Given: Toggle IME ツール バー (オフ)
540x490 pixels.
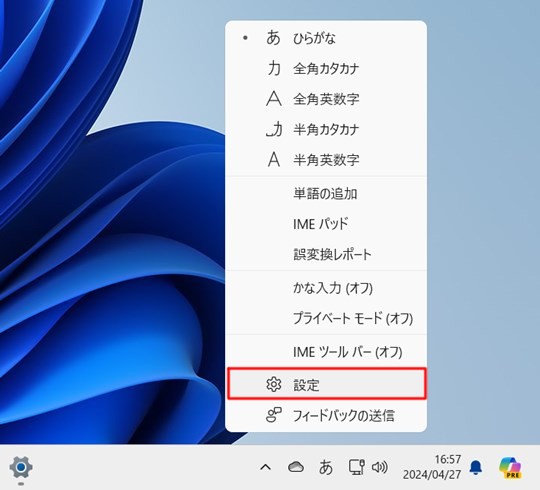Looking at the screenshot, I should pos(326,352).
